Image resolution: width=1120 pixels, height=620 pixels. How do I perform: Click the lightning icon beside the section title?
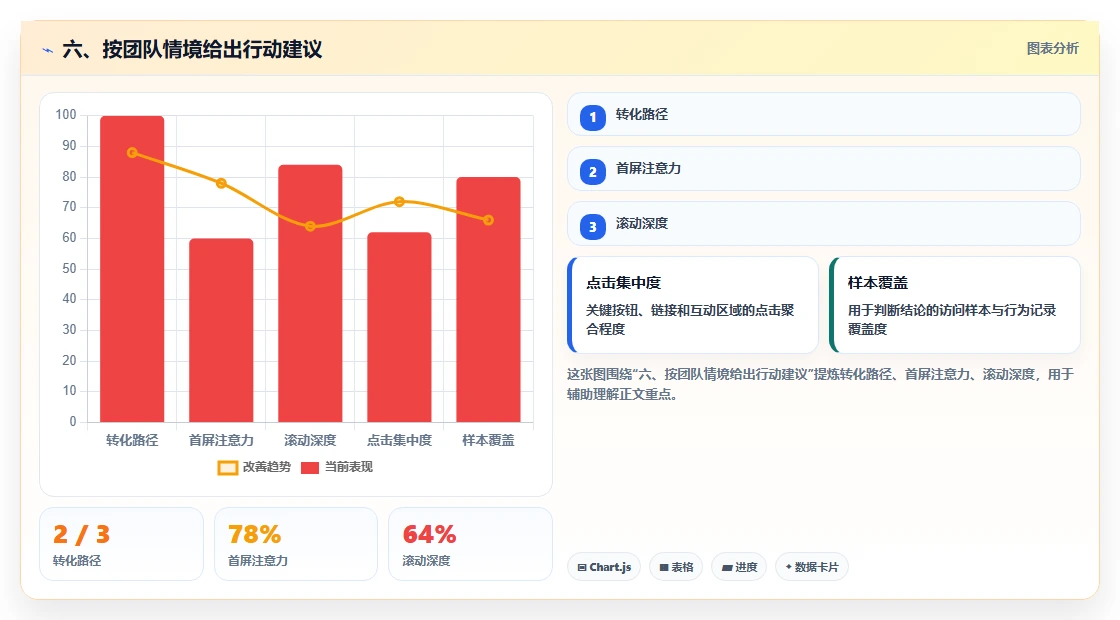point(48,50)
